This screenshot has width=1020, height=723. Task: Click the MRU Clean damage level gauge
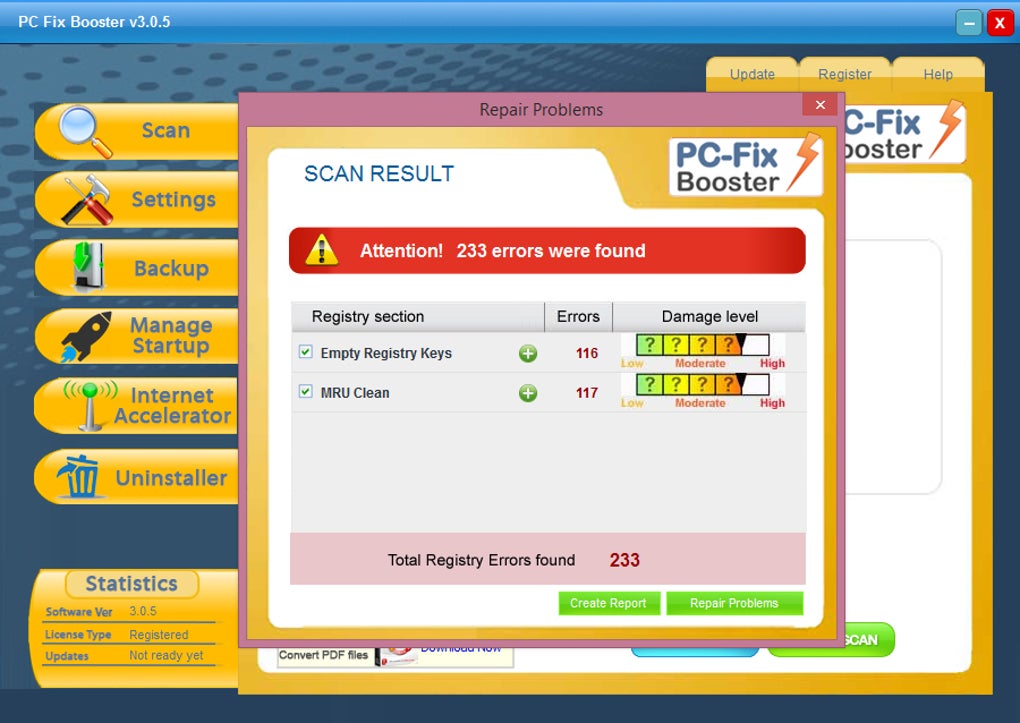703,392
